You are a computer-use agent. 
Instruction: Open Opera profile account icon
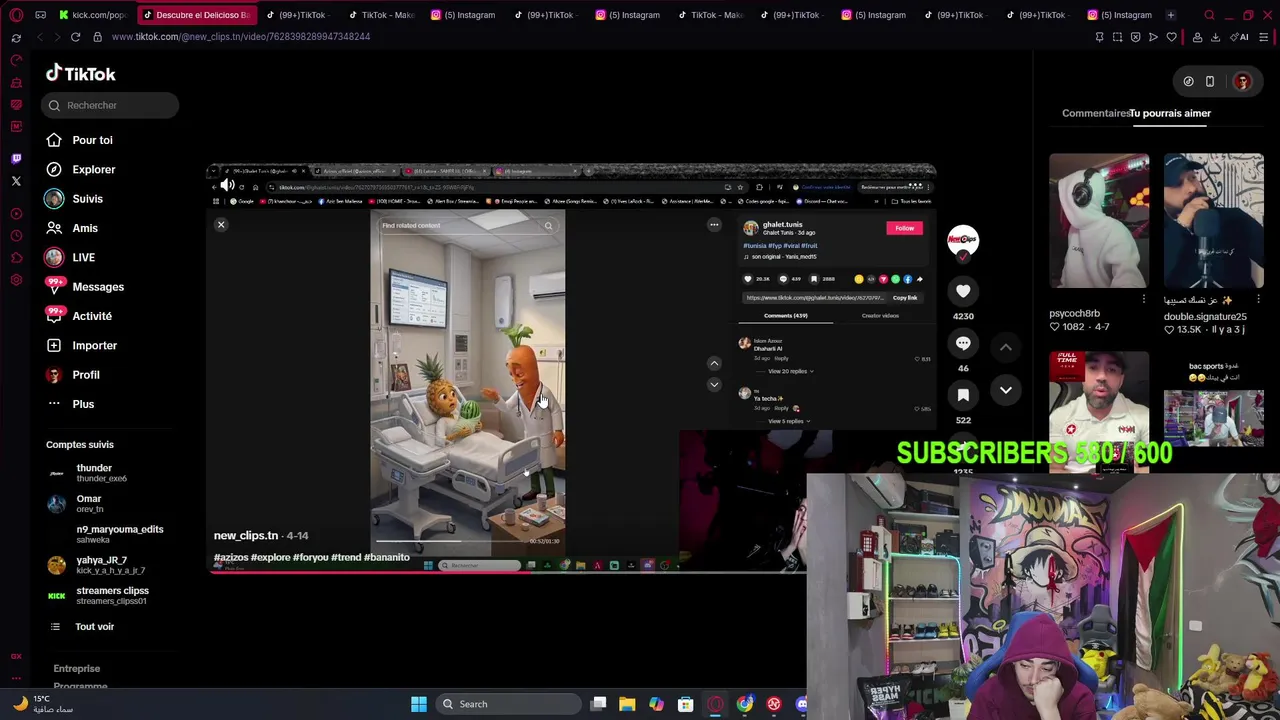point(1197,37)
